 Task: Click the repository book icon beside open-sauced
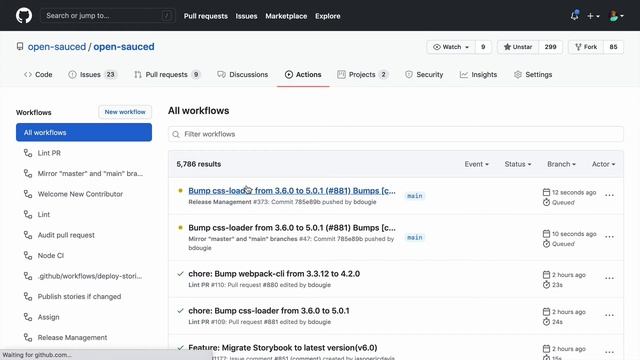pyautogui.click(x=20, y=47)
